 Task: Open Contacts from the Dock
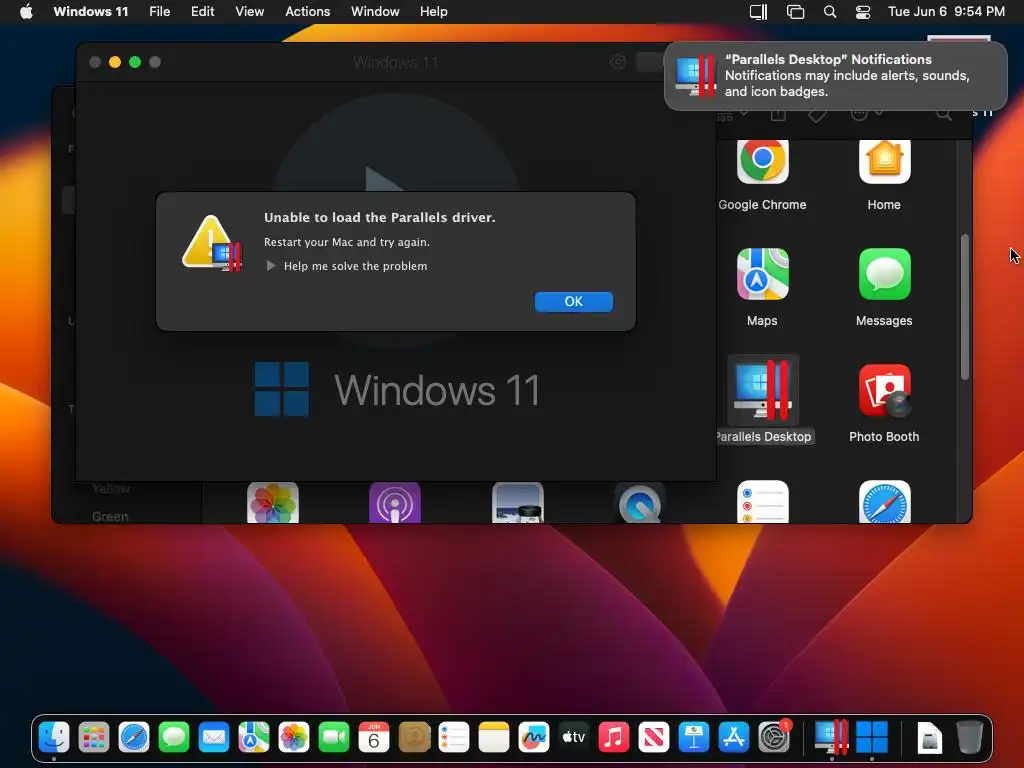[x=414, y=738]
